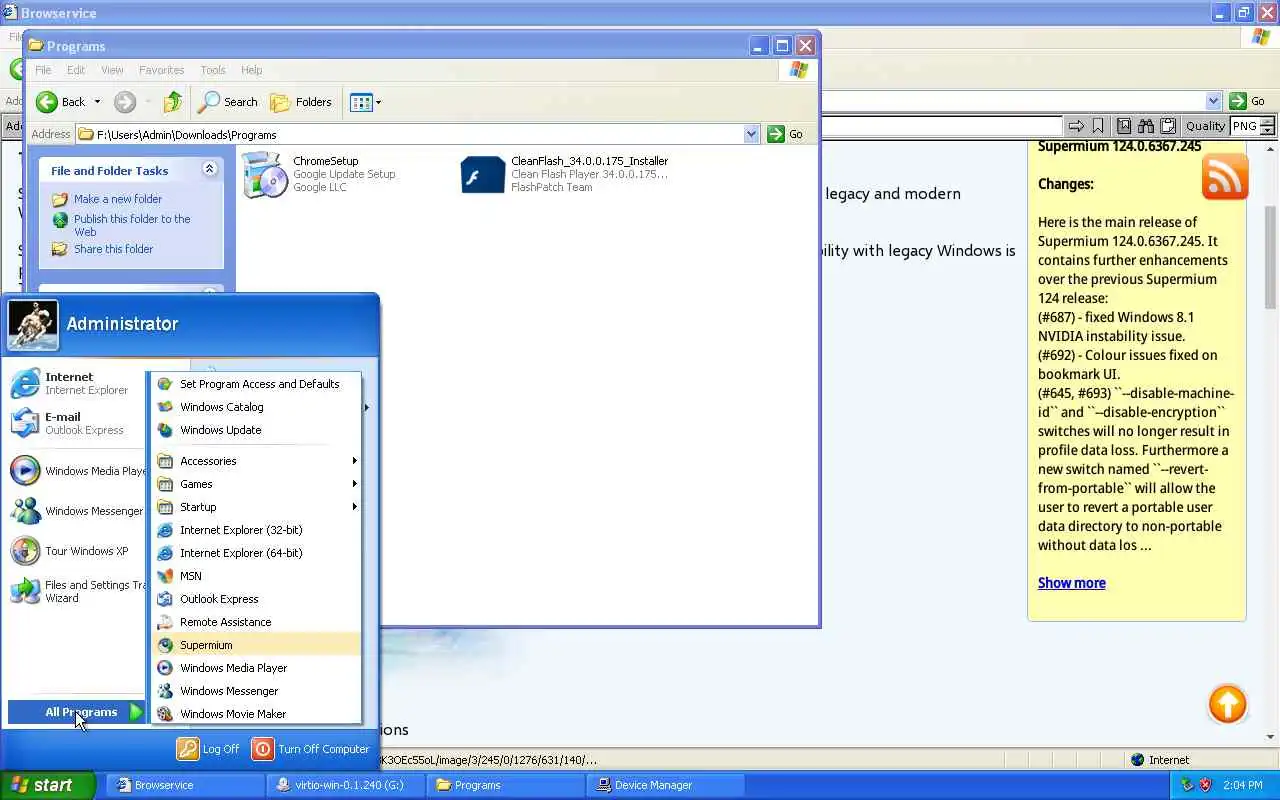Screen dimensions: 1280x800
Task: Open Files and Settings Transfer Wizard
Action: pyautogui.click(x=76, y=591)
